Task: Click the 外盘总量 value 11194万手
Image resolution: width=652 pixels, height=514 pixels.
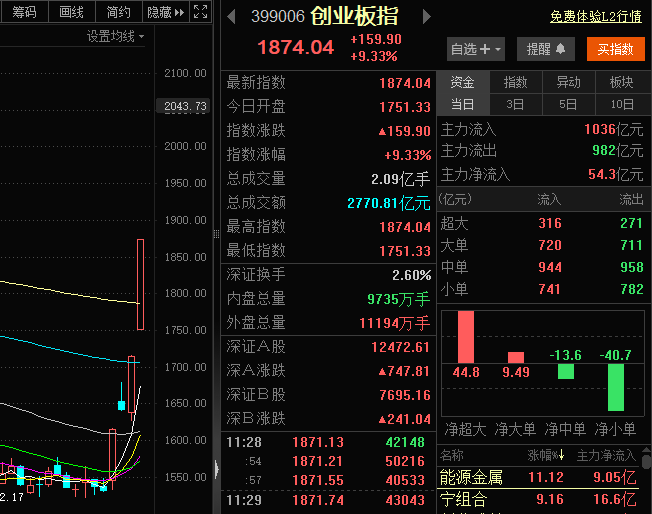Action: coord(395,323)
